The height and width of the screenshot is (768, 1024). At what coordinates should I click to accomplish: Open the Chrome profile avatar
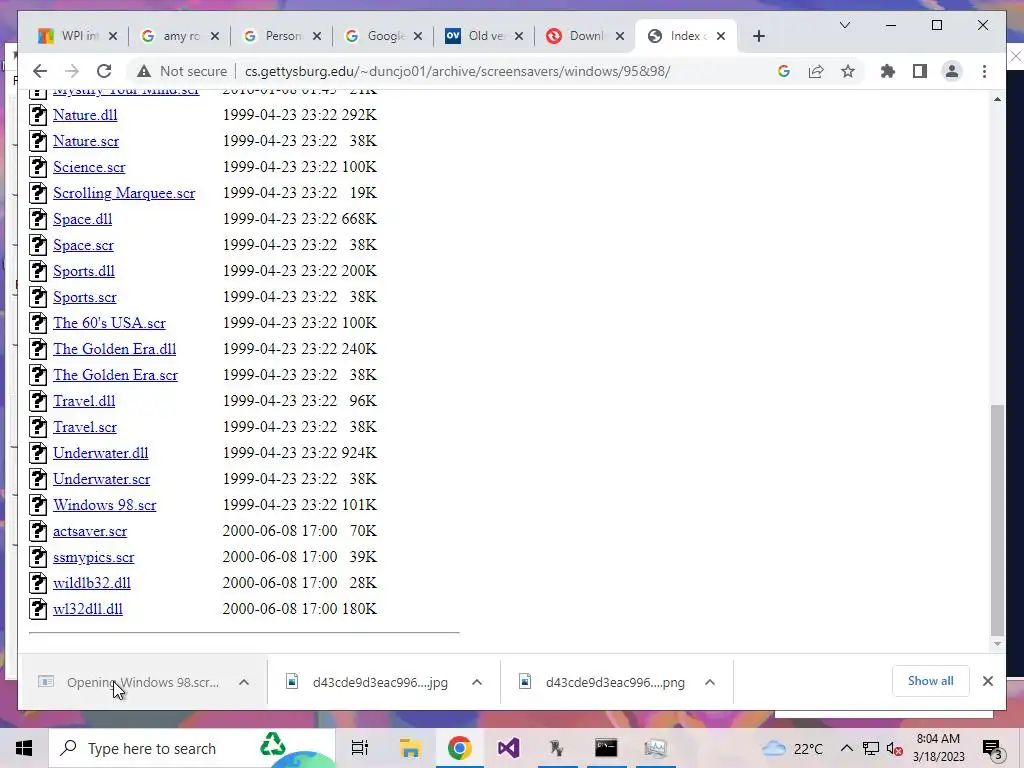tap(952, 71)
